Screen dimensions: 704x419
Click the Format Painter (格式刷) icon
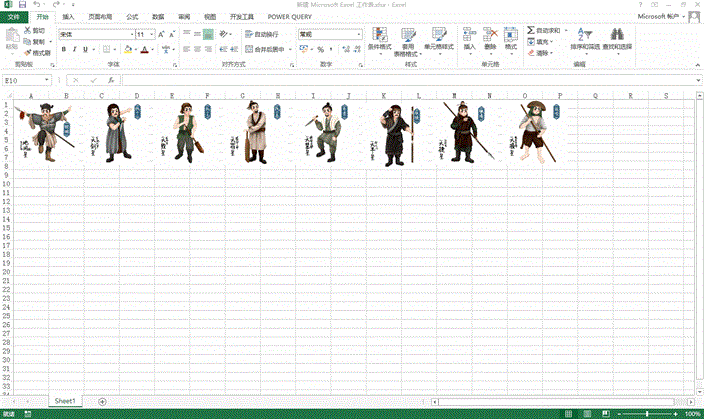click(x=26, y=53)
